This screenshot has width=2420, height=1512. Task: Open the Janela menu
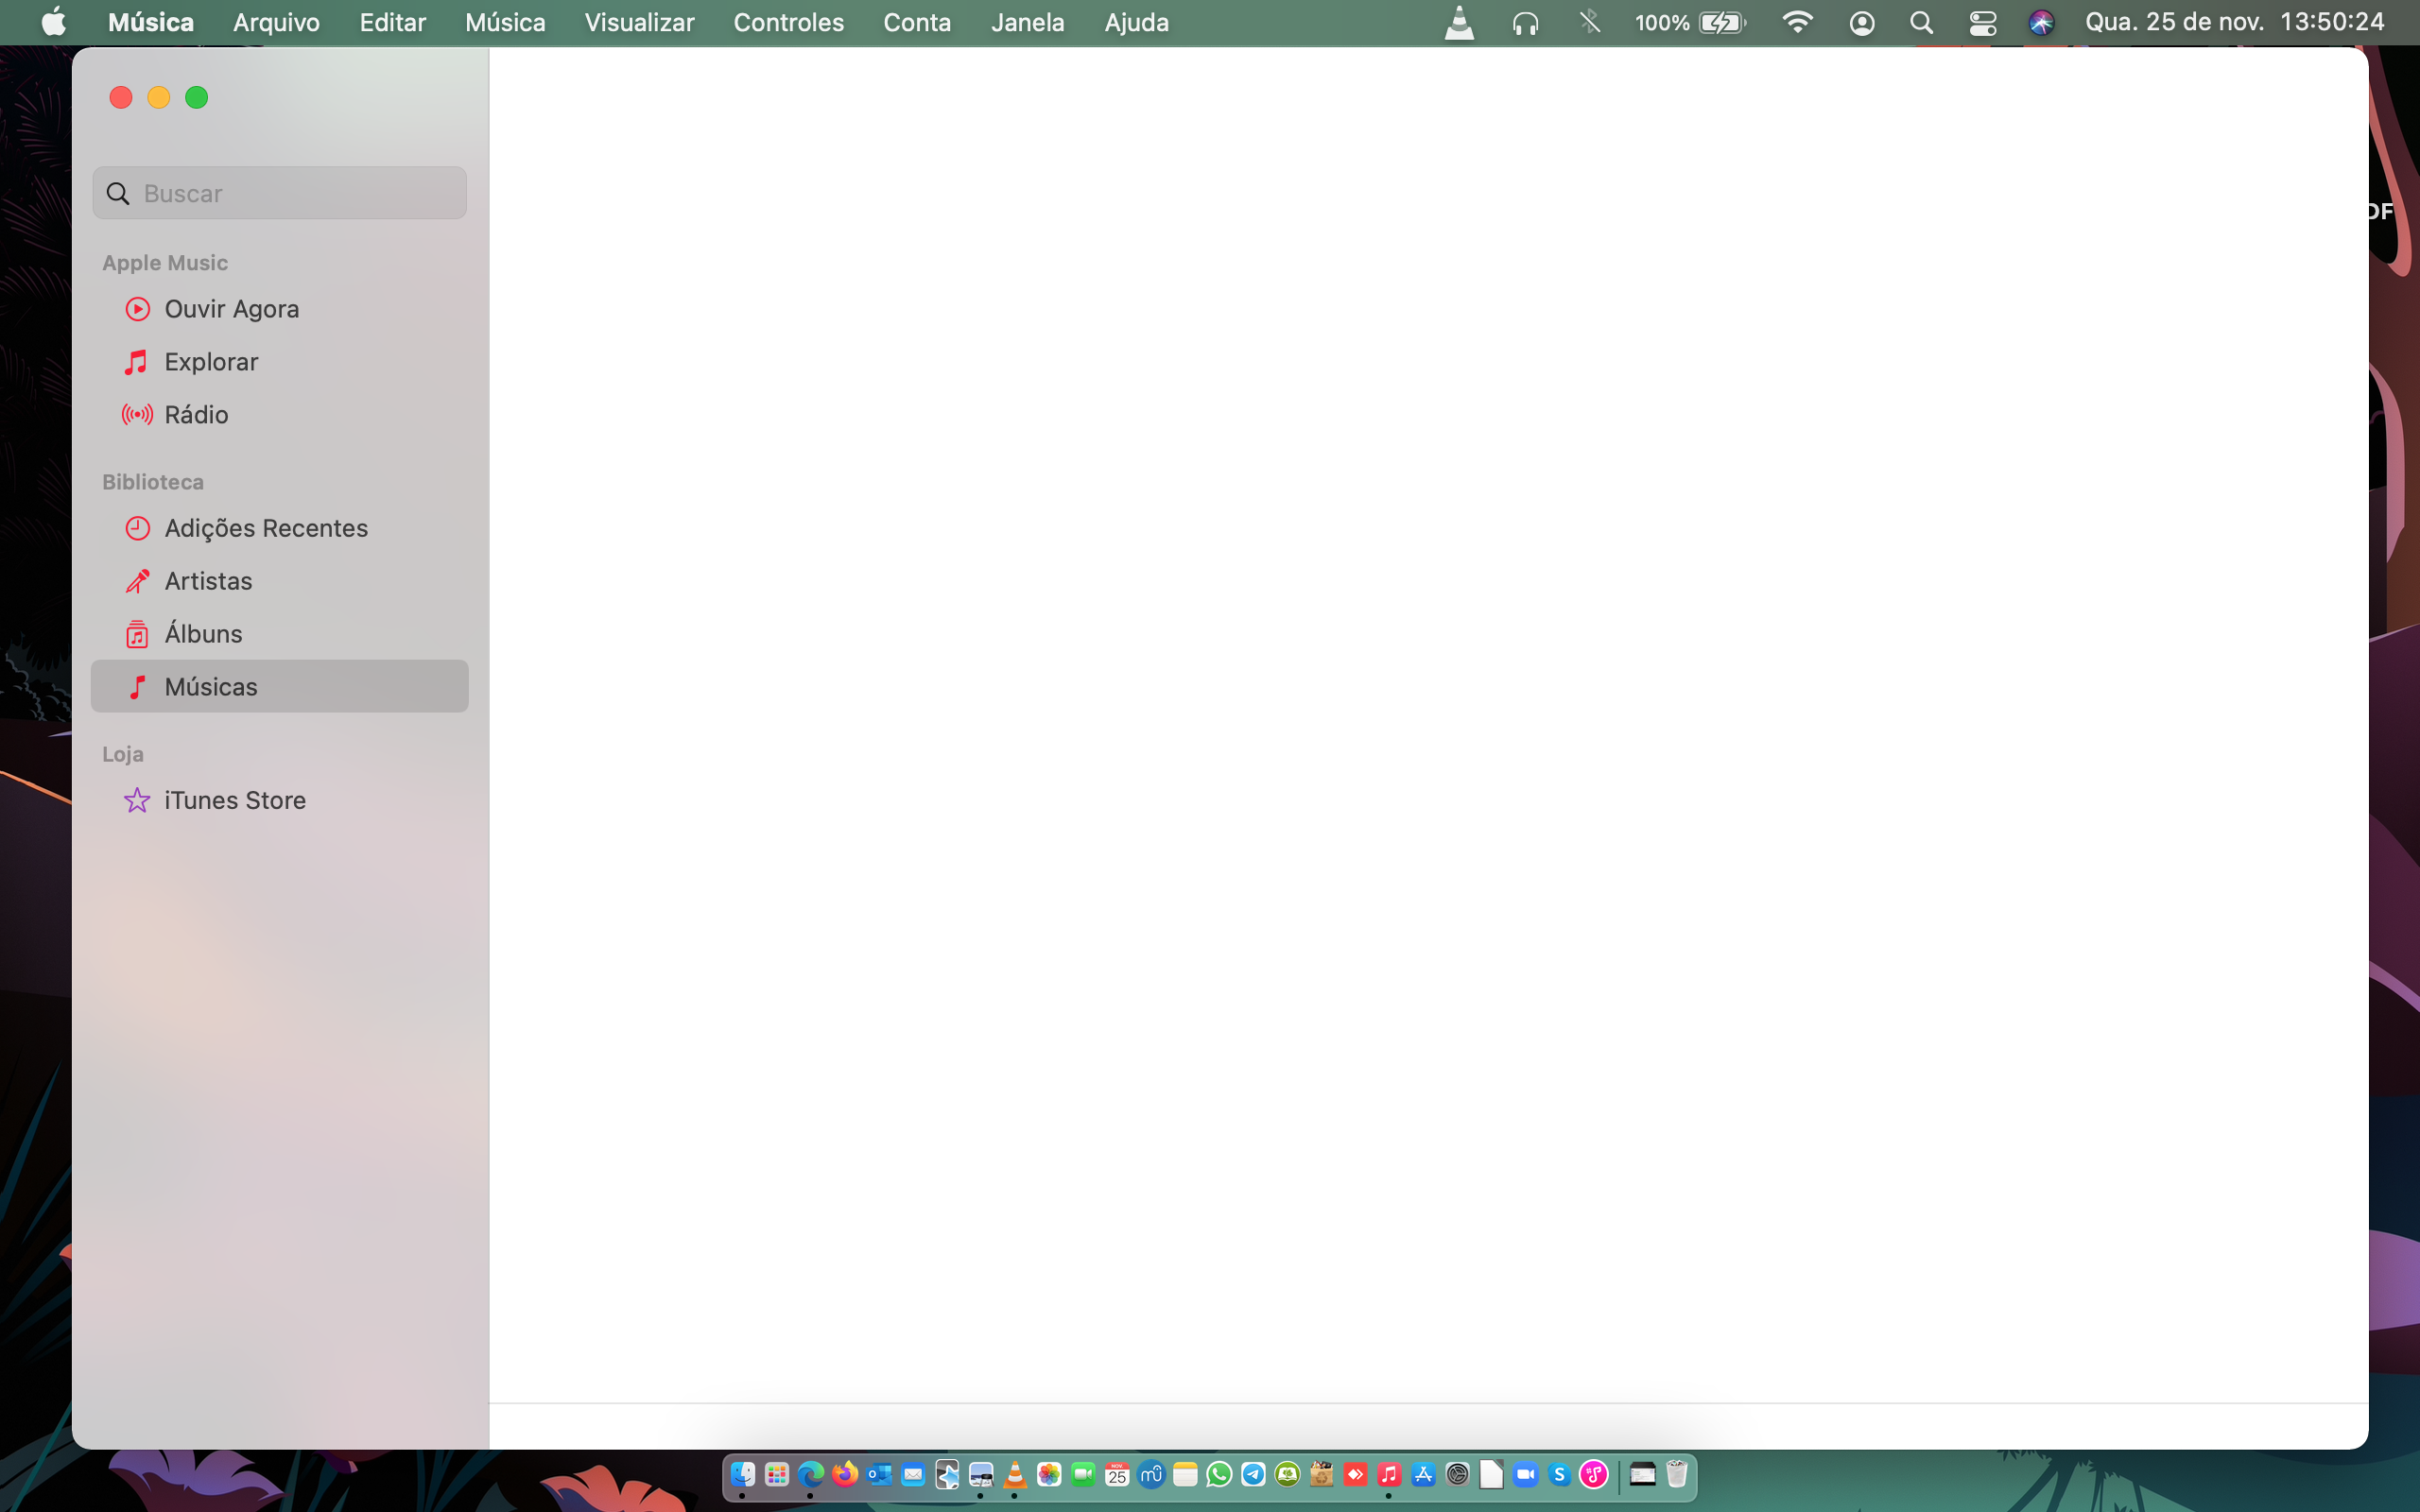[x=1027, y=22]
